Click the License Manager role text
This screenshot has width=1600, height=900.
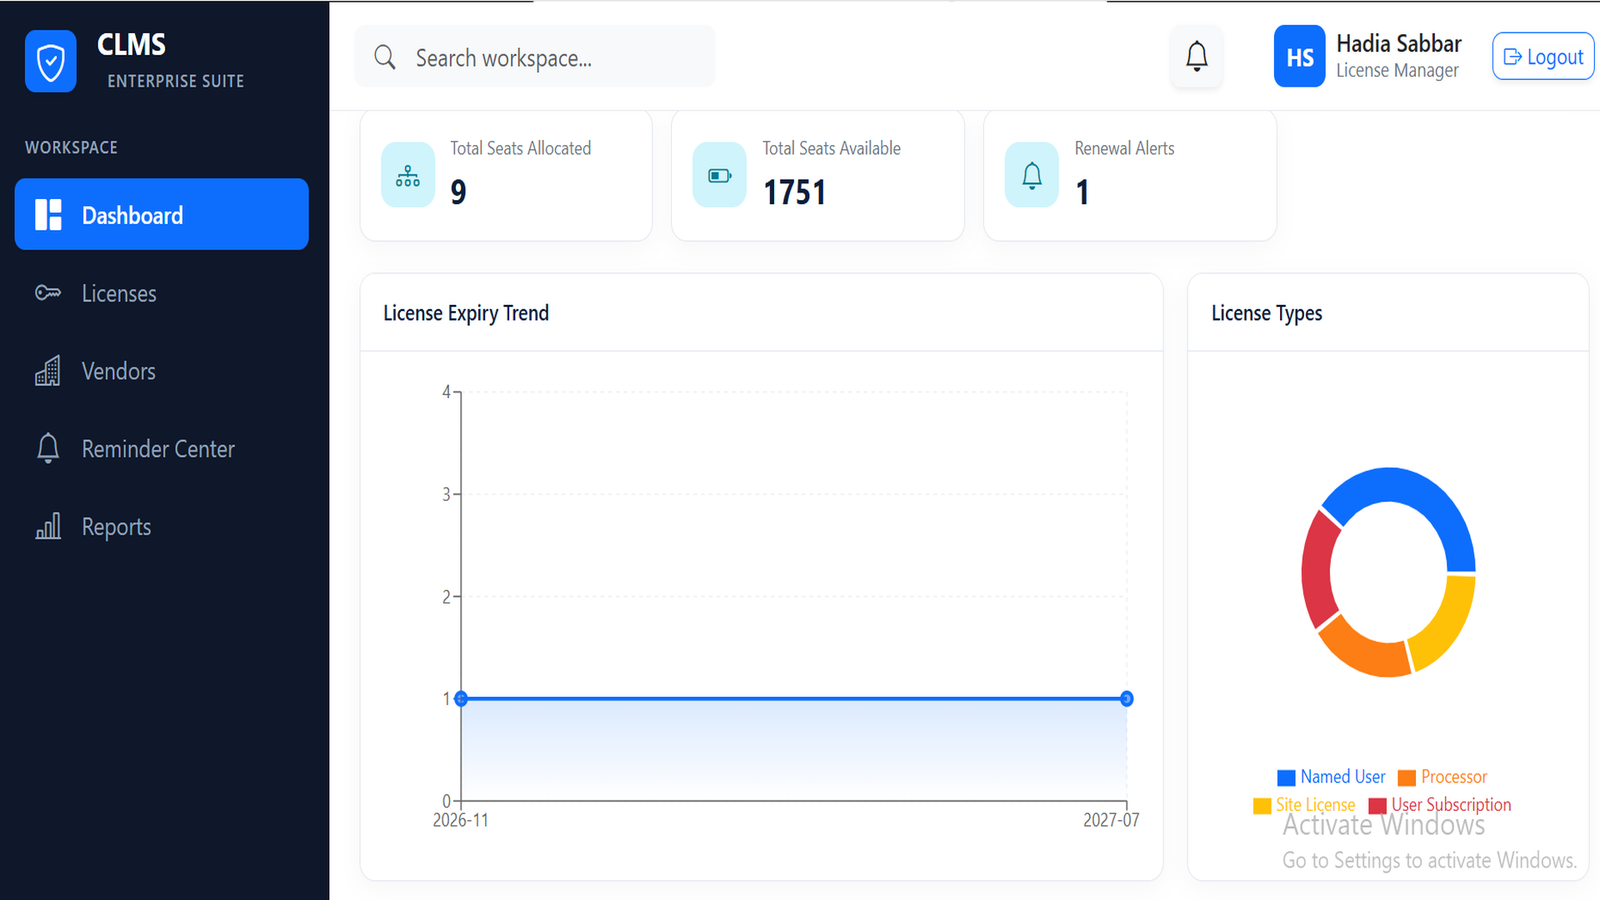point(1397,71)
